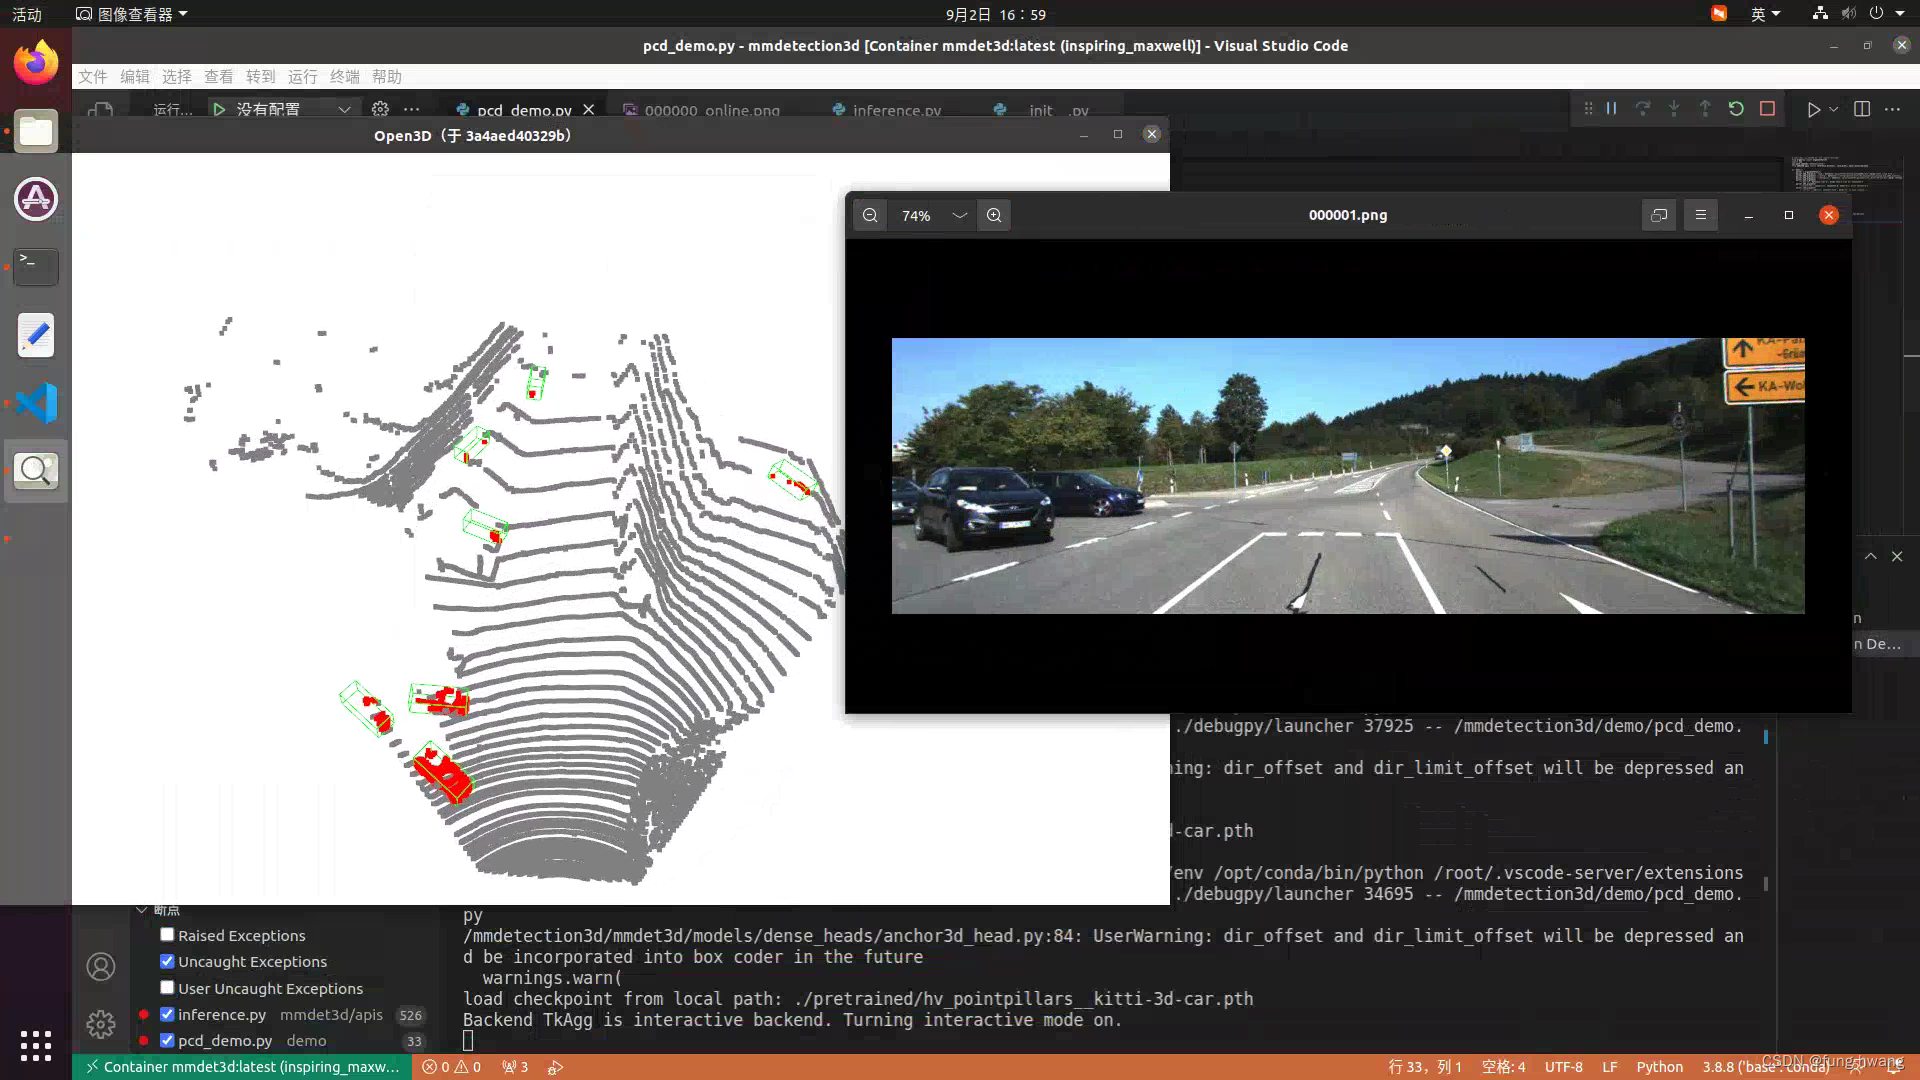Zoom in on 000001.png image
Viewport: 1920px width, 1080px height.
point(994,215)
